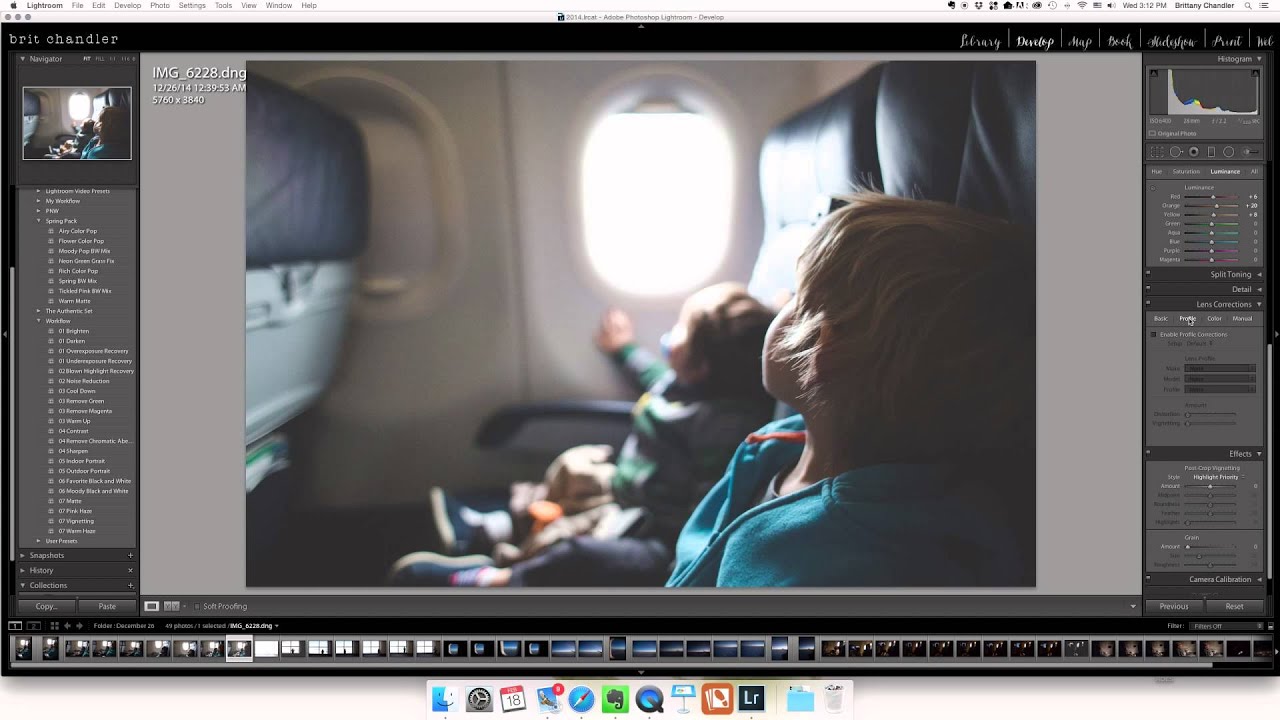Open the toolbar options dropdown arrow
The width and height of the screenshot is (1280, 720).
point(1133,606)
